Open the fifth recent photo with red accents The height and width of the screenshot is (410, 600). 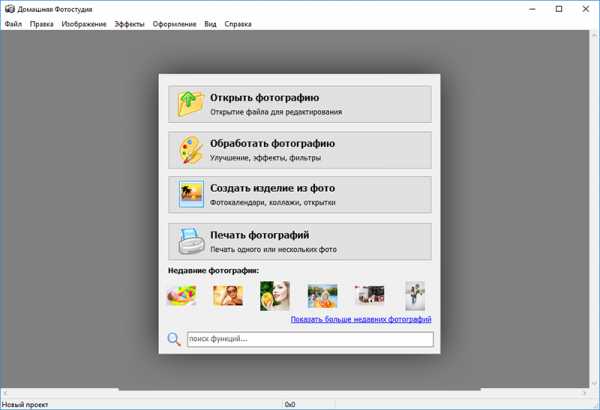tap(369, 295)
